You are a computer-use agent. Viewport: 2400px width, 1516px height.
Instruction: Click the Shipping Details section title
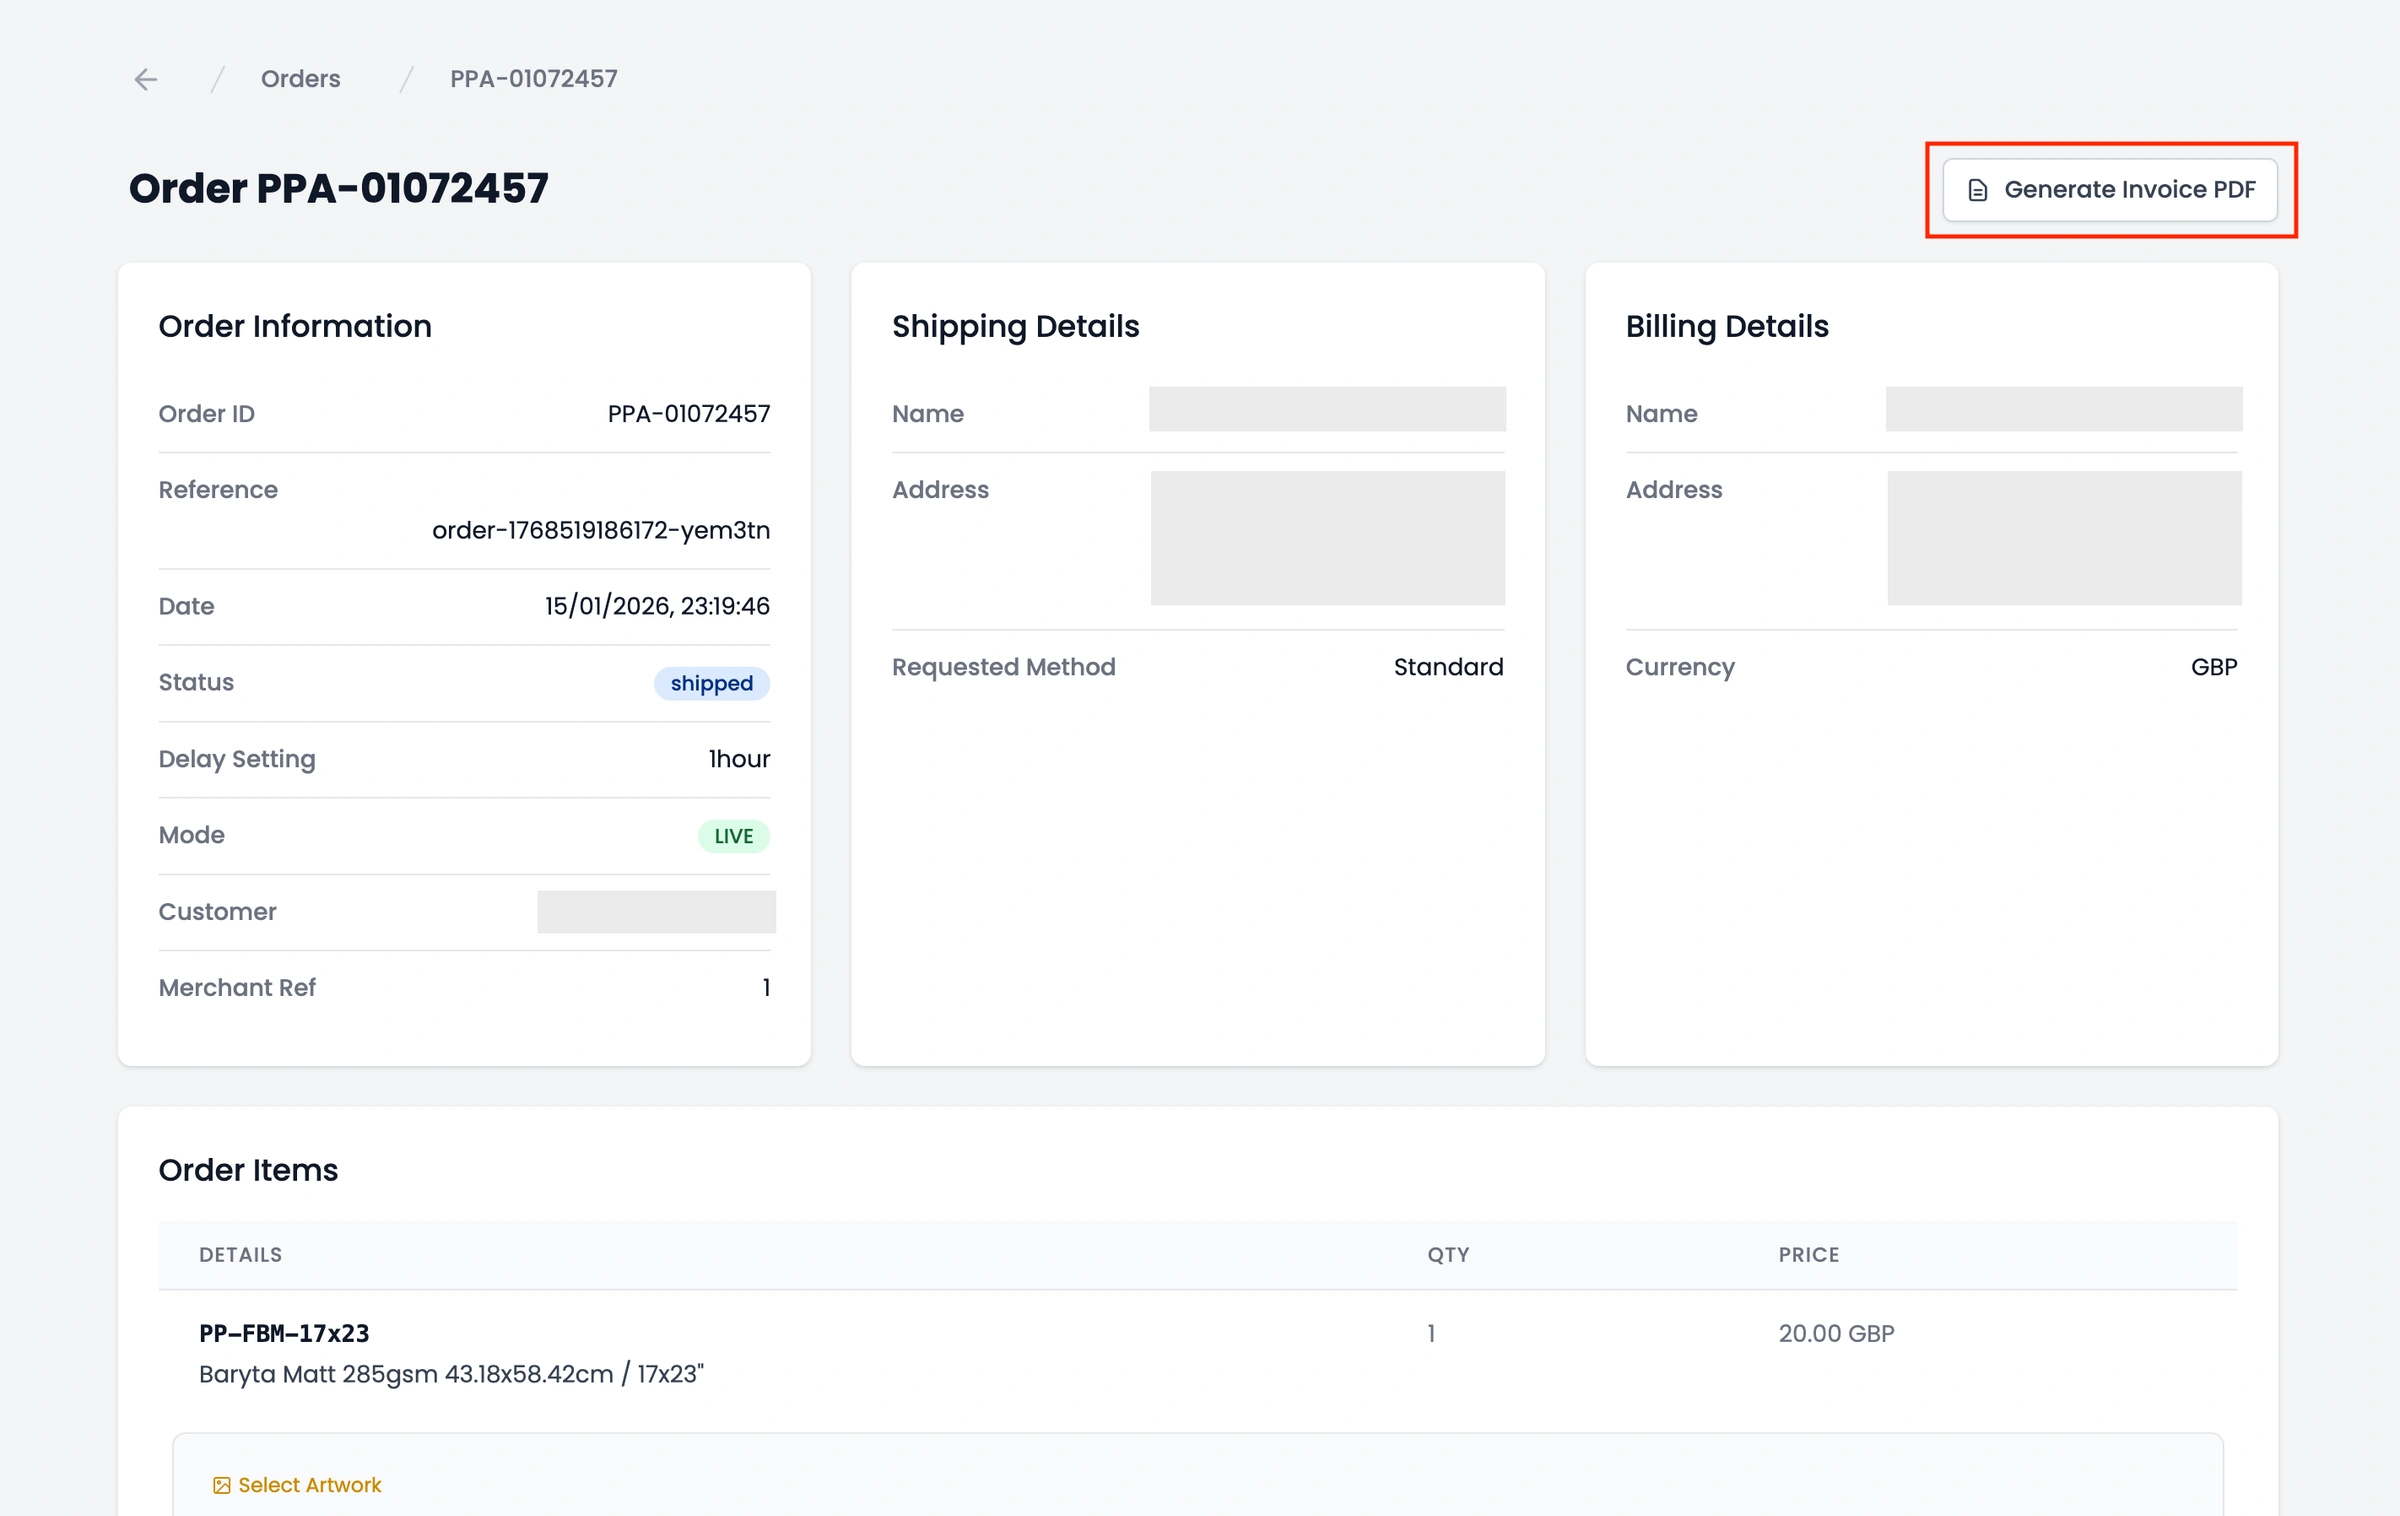point(1015,326)
